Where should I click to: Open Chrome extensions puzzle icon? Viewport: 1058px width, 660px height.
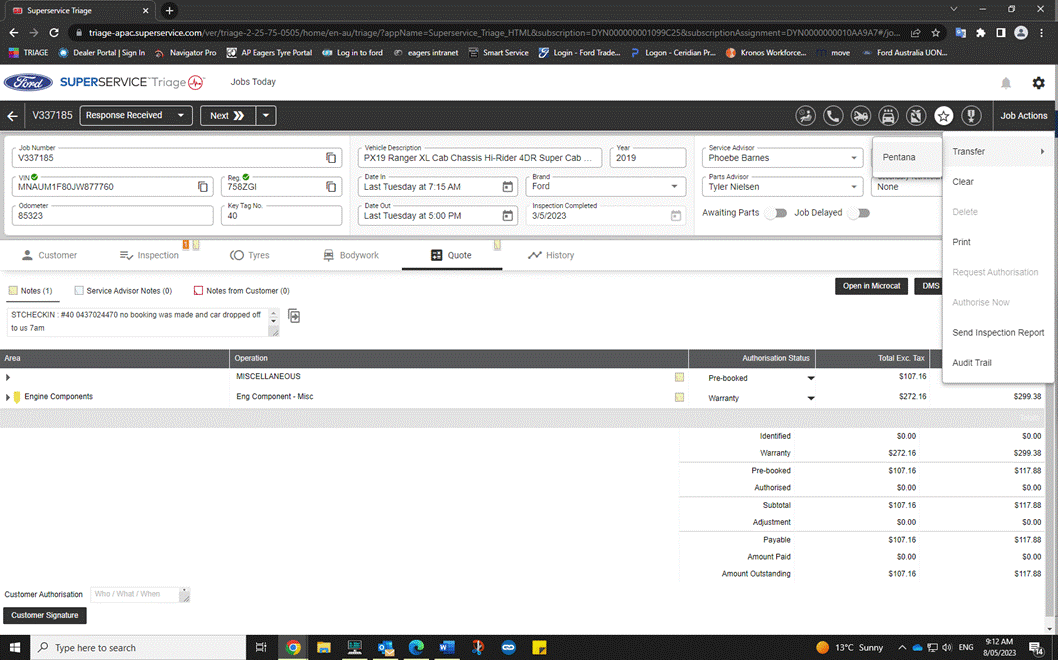point(980,32)
